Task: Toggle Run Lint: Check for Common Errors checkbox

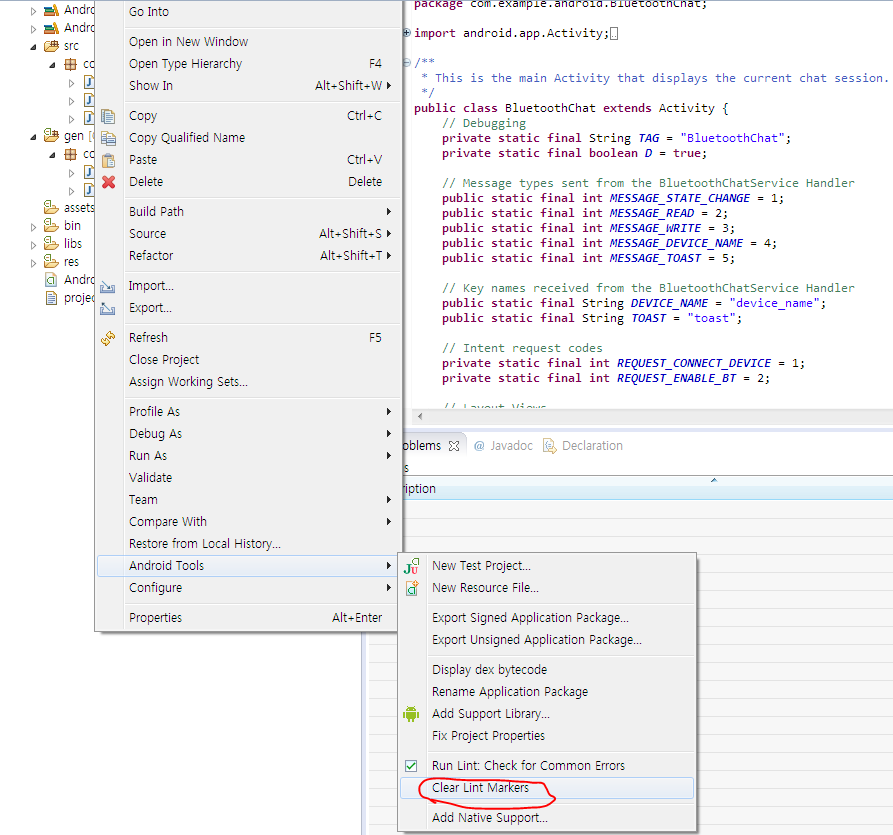Action: [411, 766]
